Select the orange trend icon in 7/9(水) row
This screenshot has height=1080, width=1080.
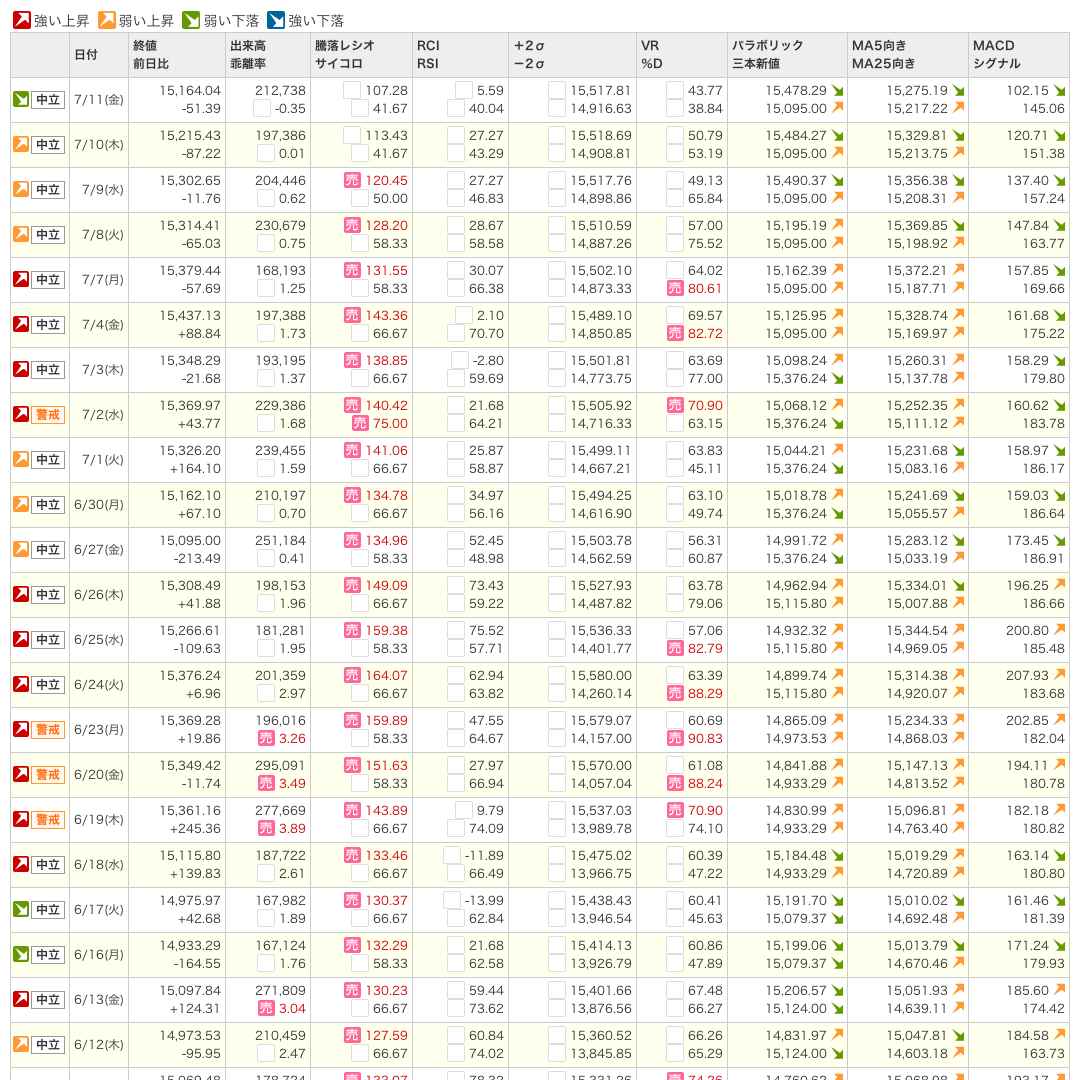pyautogui.click(x=21, y=189)
